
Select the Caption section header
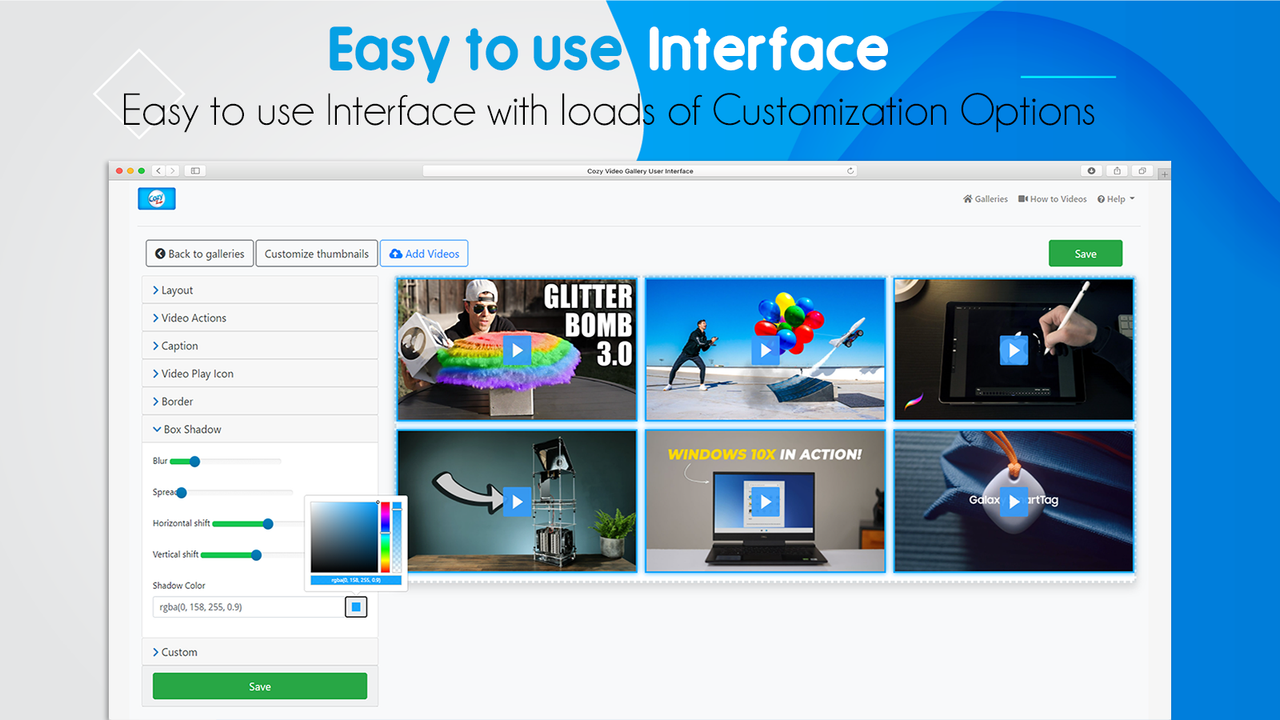(180, 345)
